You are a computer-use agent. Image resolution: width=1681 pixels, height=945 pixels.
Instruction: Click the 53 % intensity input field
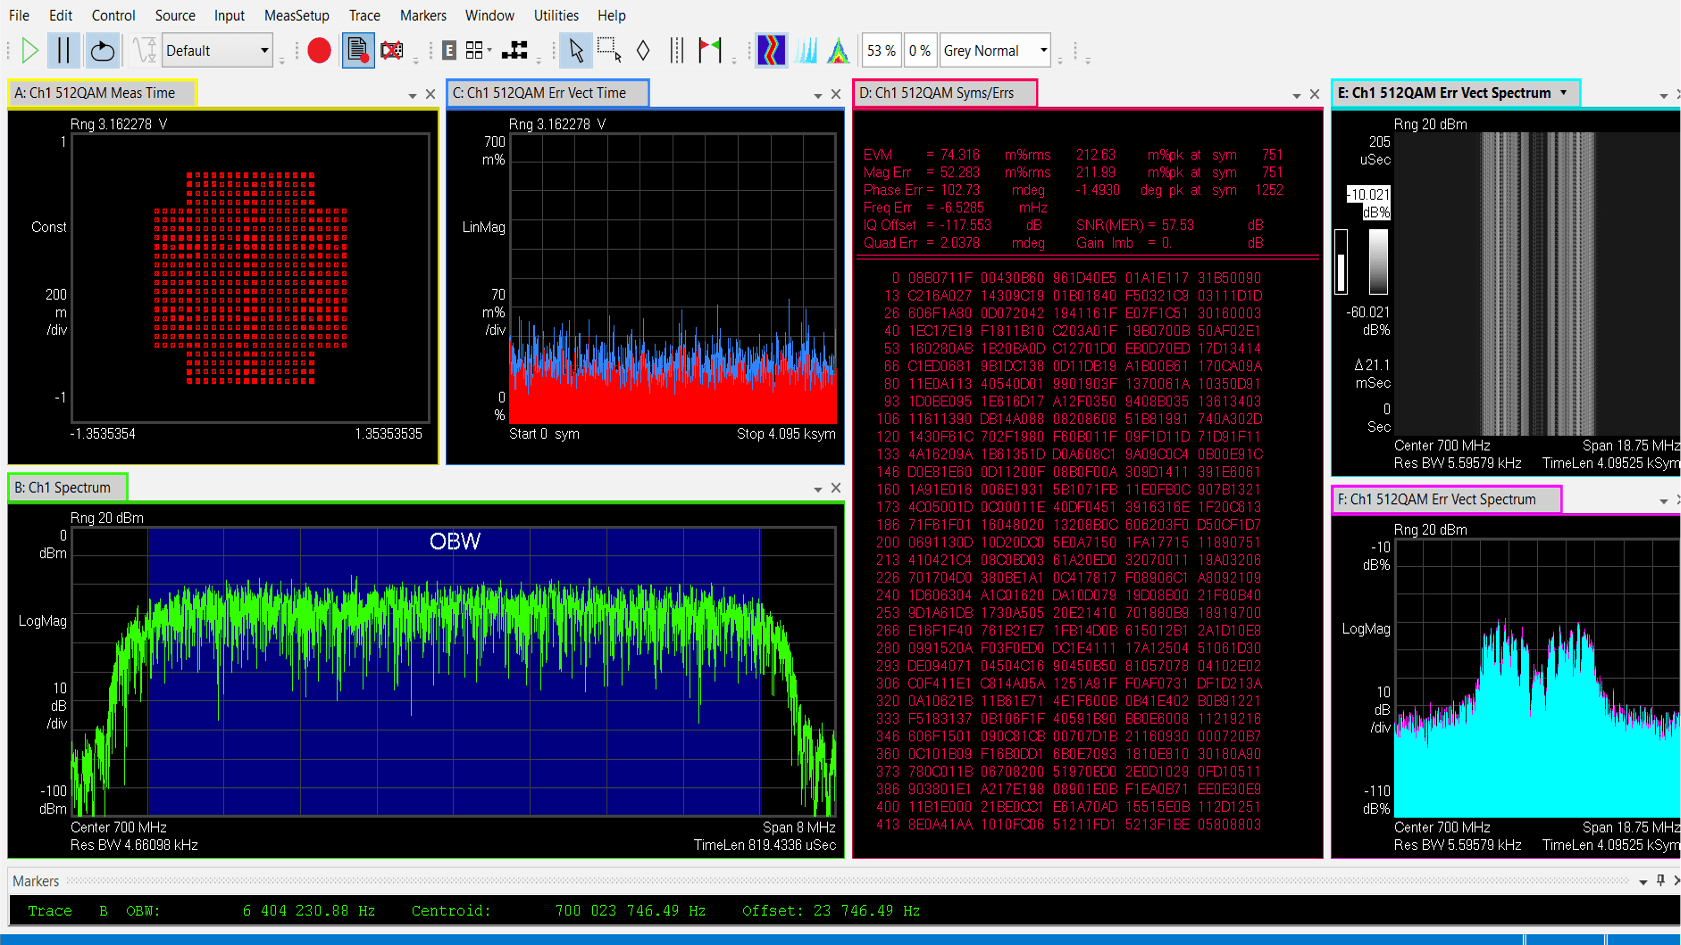tap(881, 50)
